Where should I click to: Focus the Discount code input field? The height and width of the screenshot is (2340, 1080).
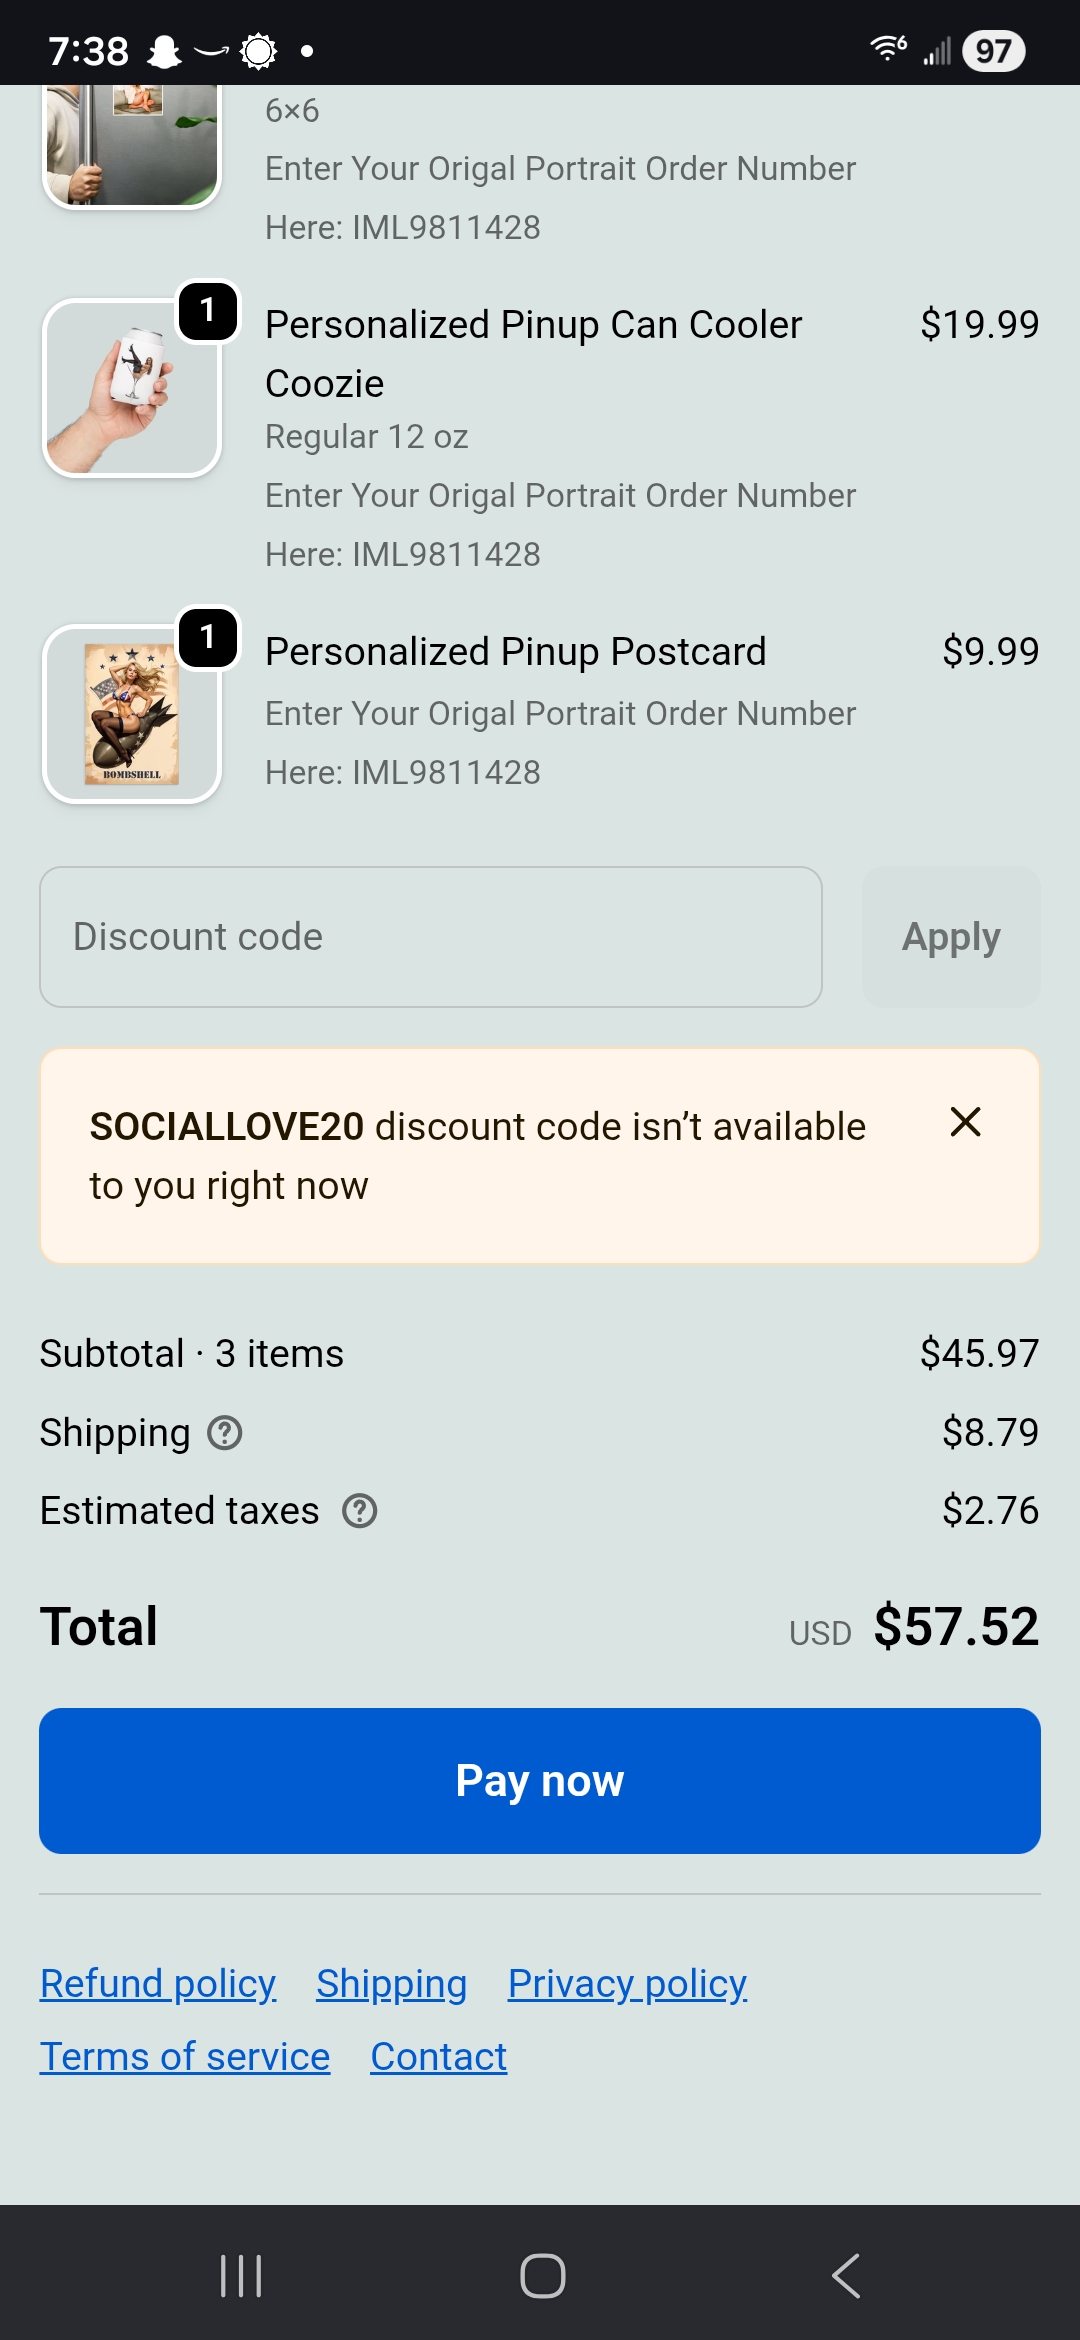(431, 937)
